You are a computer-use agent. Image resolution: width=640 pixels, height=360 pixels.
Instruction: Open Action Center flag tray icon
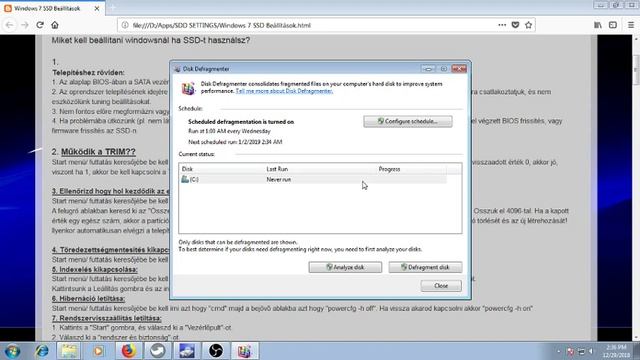pyautogui.click(x=570, y=351)
